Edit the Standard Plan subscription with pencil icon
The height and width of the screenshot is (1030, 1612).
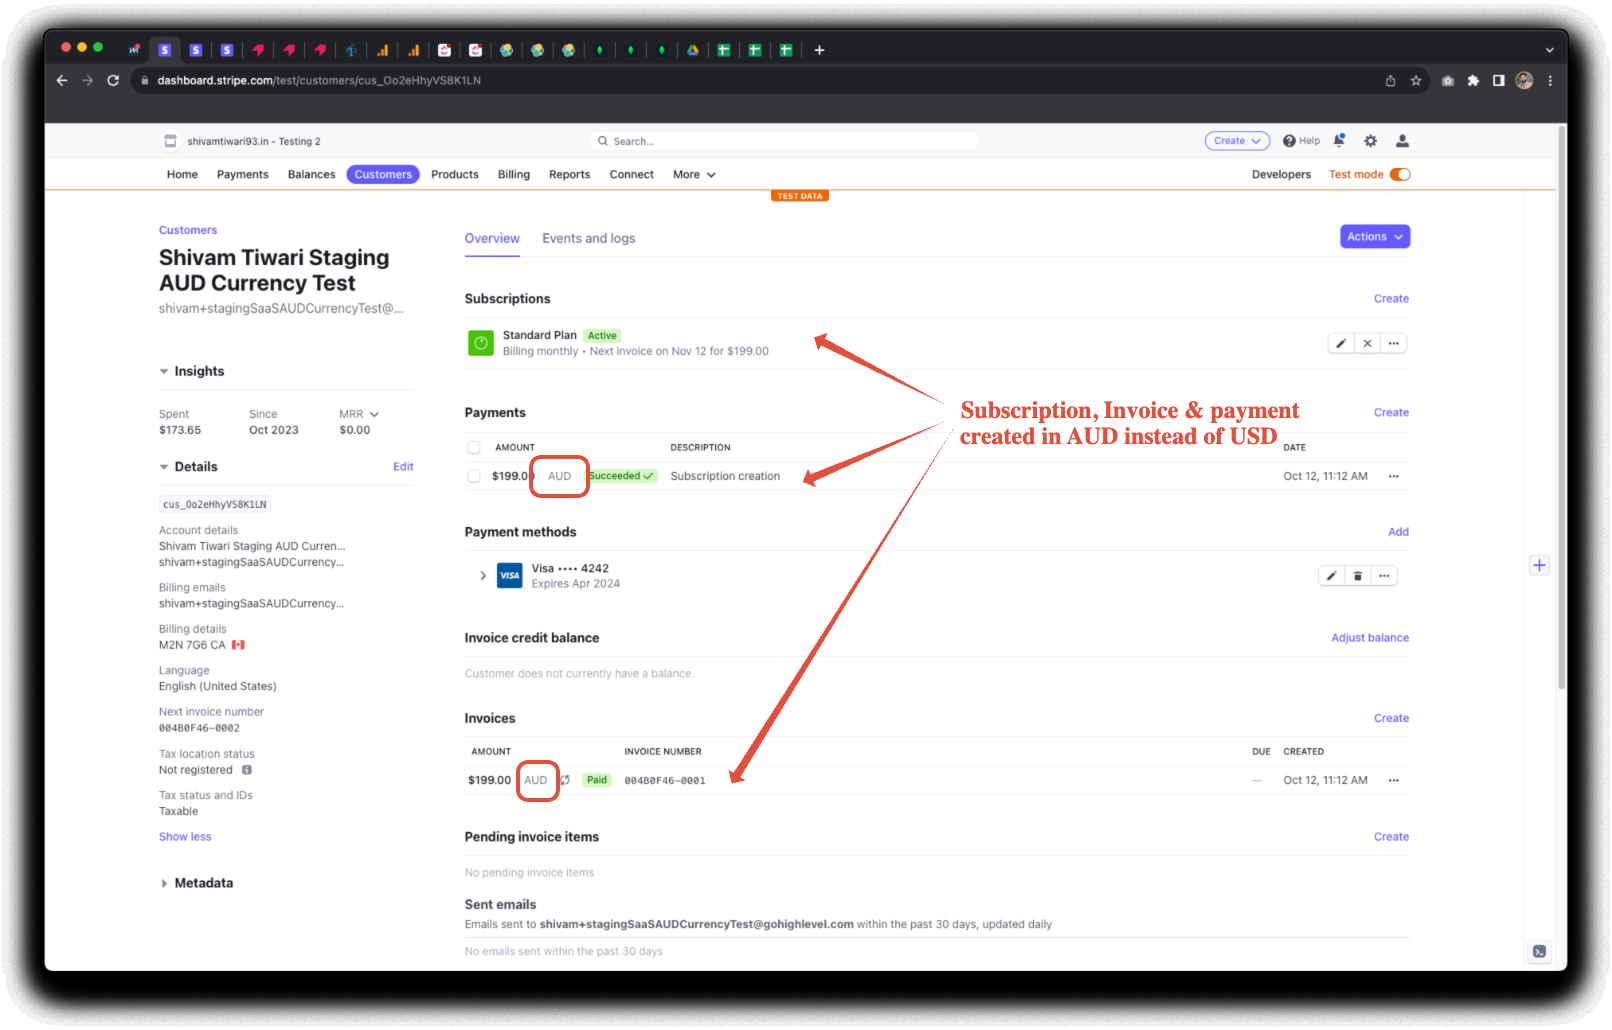pos(1341,343)
